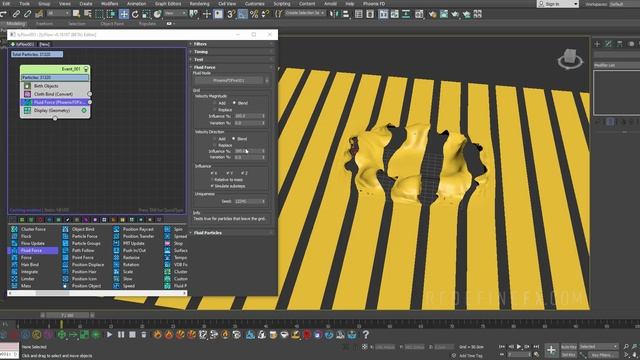Open the Phoenix FD menu
This screenshot has height=360, width=640.
374,4
